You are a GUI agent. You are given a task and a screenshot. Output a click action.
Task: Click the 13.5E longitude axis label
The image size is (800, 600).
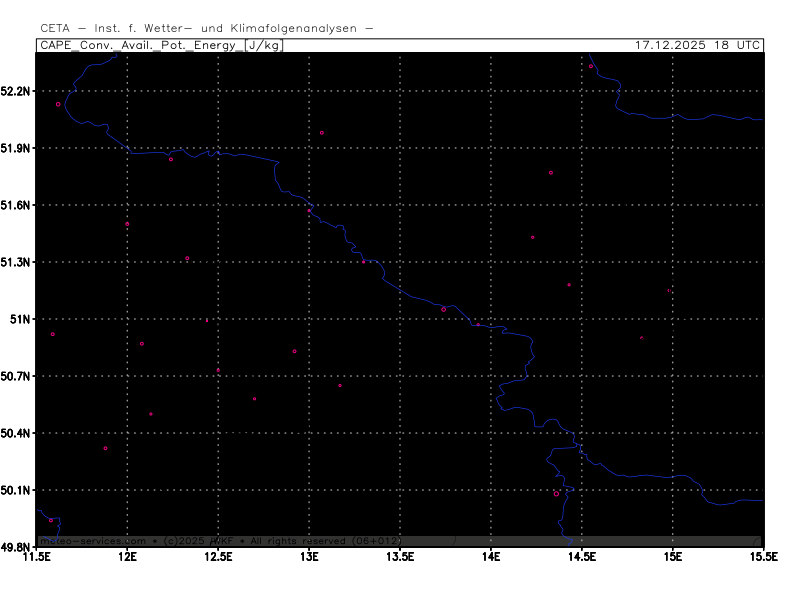[x=400, y=556]
